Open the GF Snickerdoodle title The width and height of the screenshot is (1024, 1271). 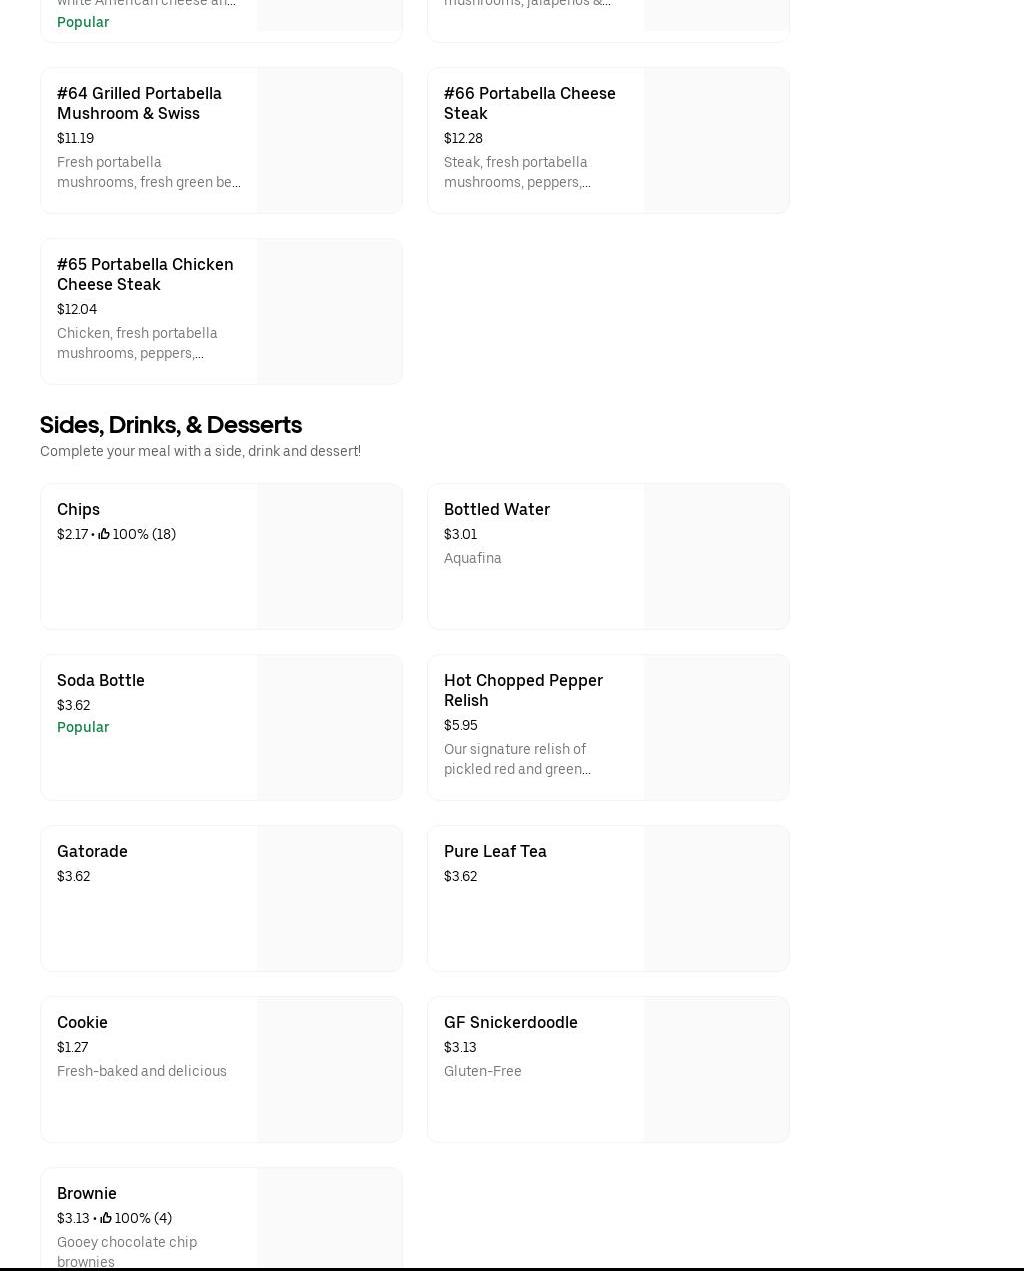point(510,1022)
